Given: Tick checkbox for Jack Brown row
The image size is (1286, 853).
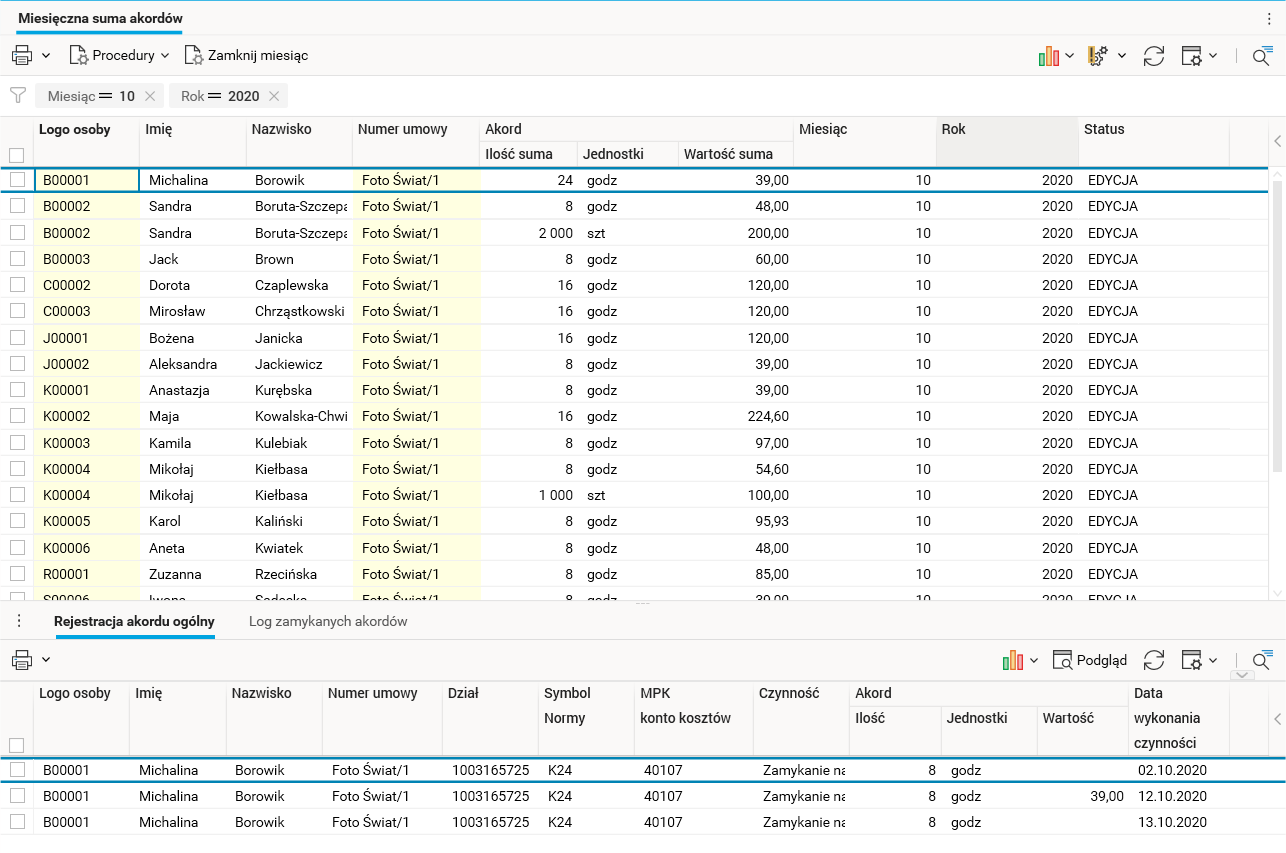Looking at the screenshot, I should (x=17, y=259).
